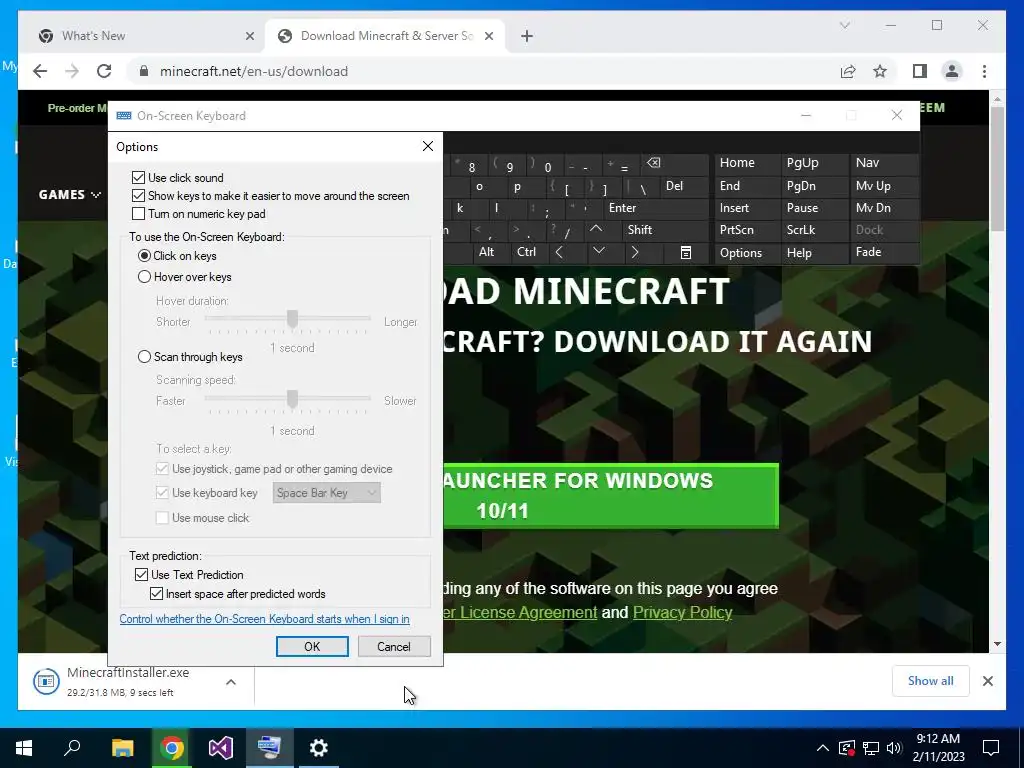Launch Visual Studio from the taskbar
This screenshot has width=1024, height=768.
coord(221,748)
